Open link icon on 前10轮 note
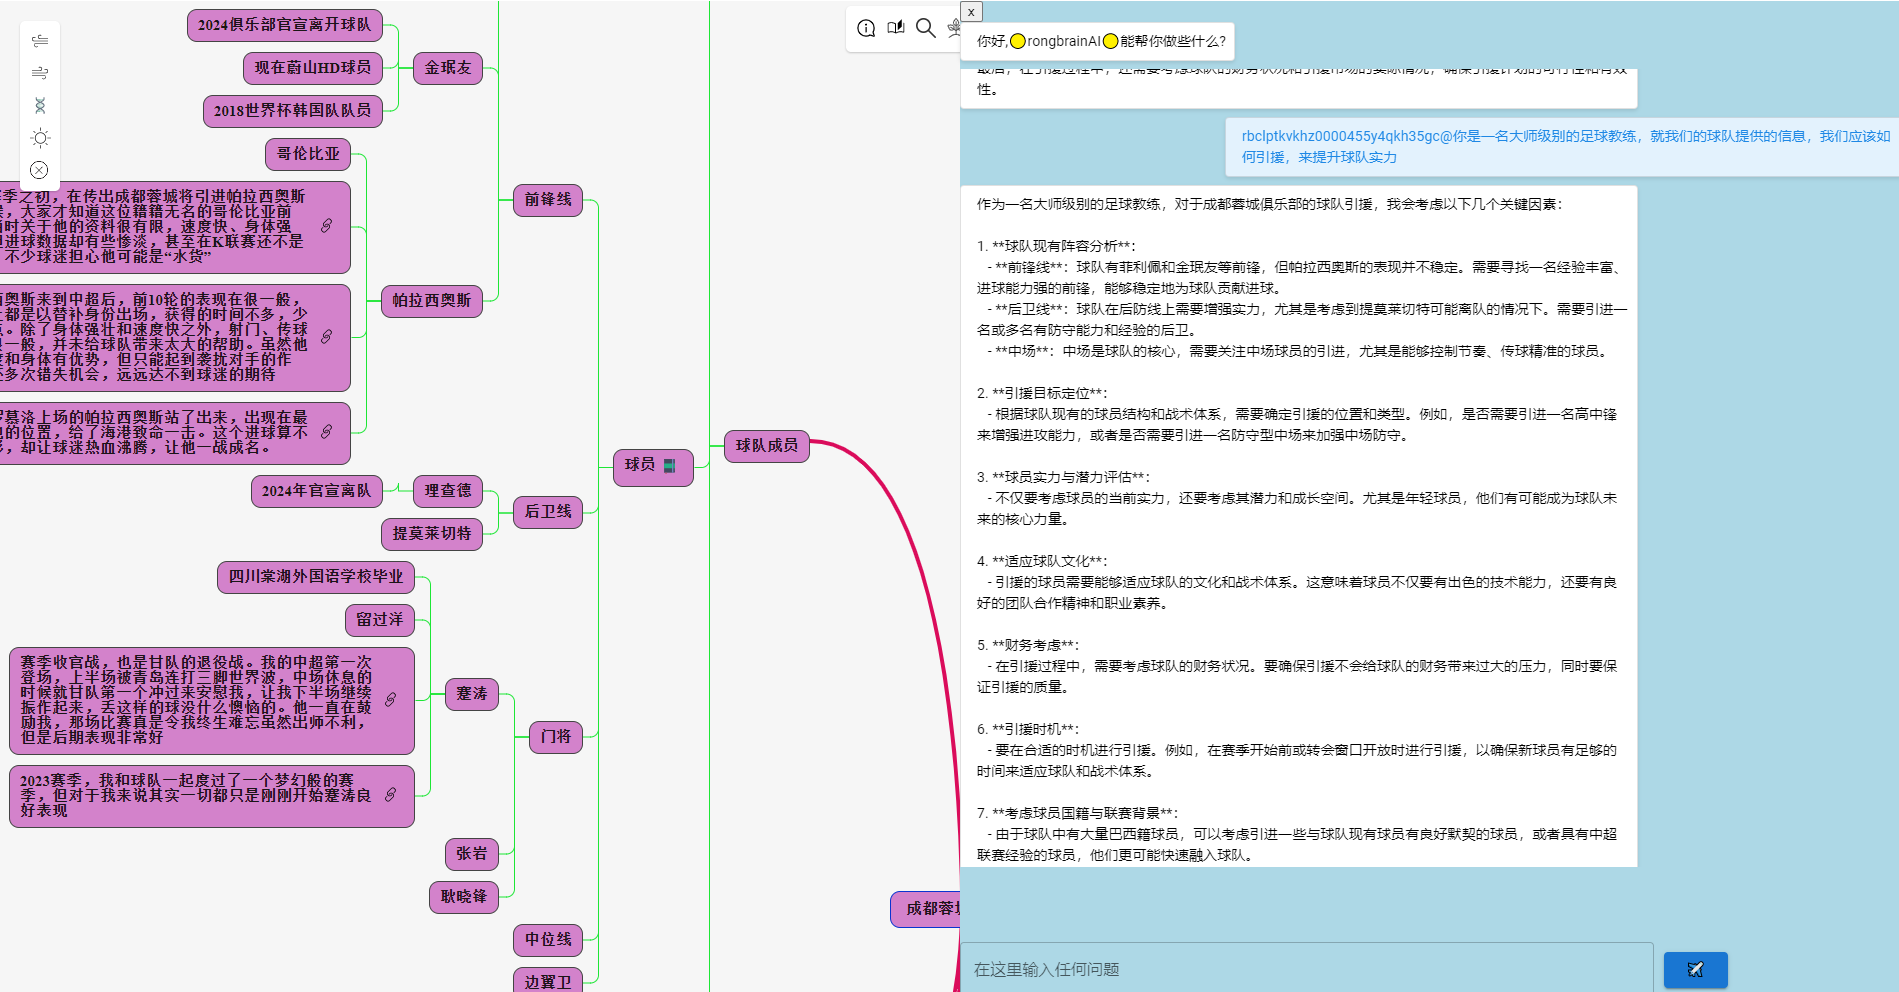 click(326, 337)
